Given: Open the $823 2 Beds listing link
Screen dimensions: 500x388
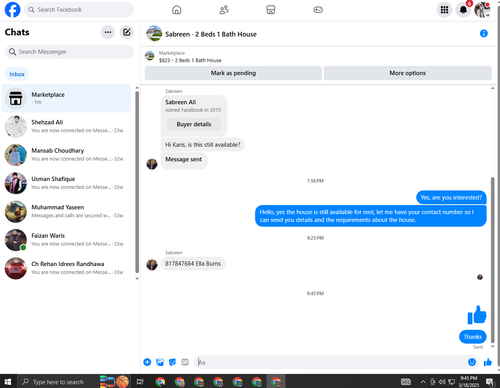Looking at the screenshot, I should coord(190,60).
